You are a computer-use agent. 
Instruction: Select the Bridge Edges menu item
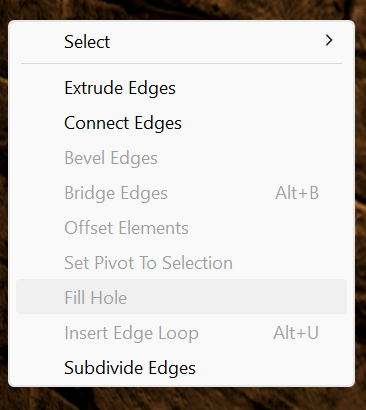click(181, 193)
